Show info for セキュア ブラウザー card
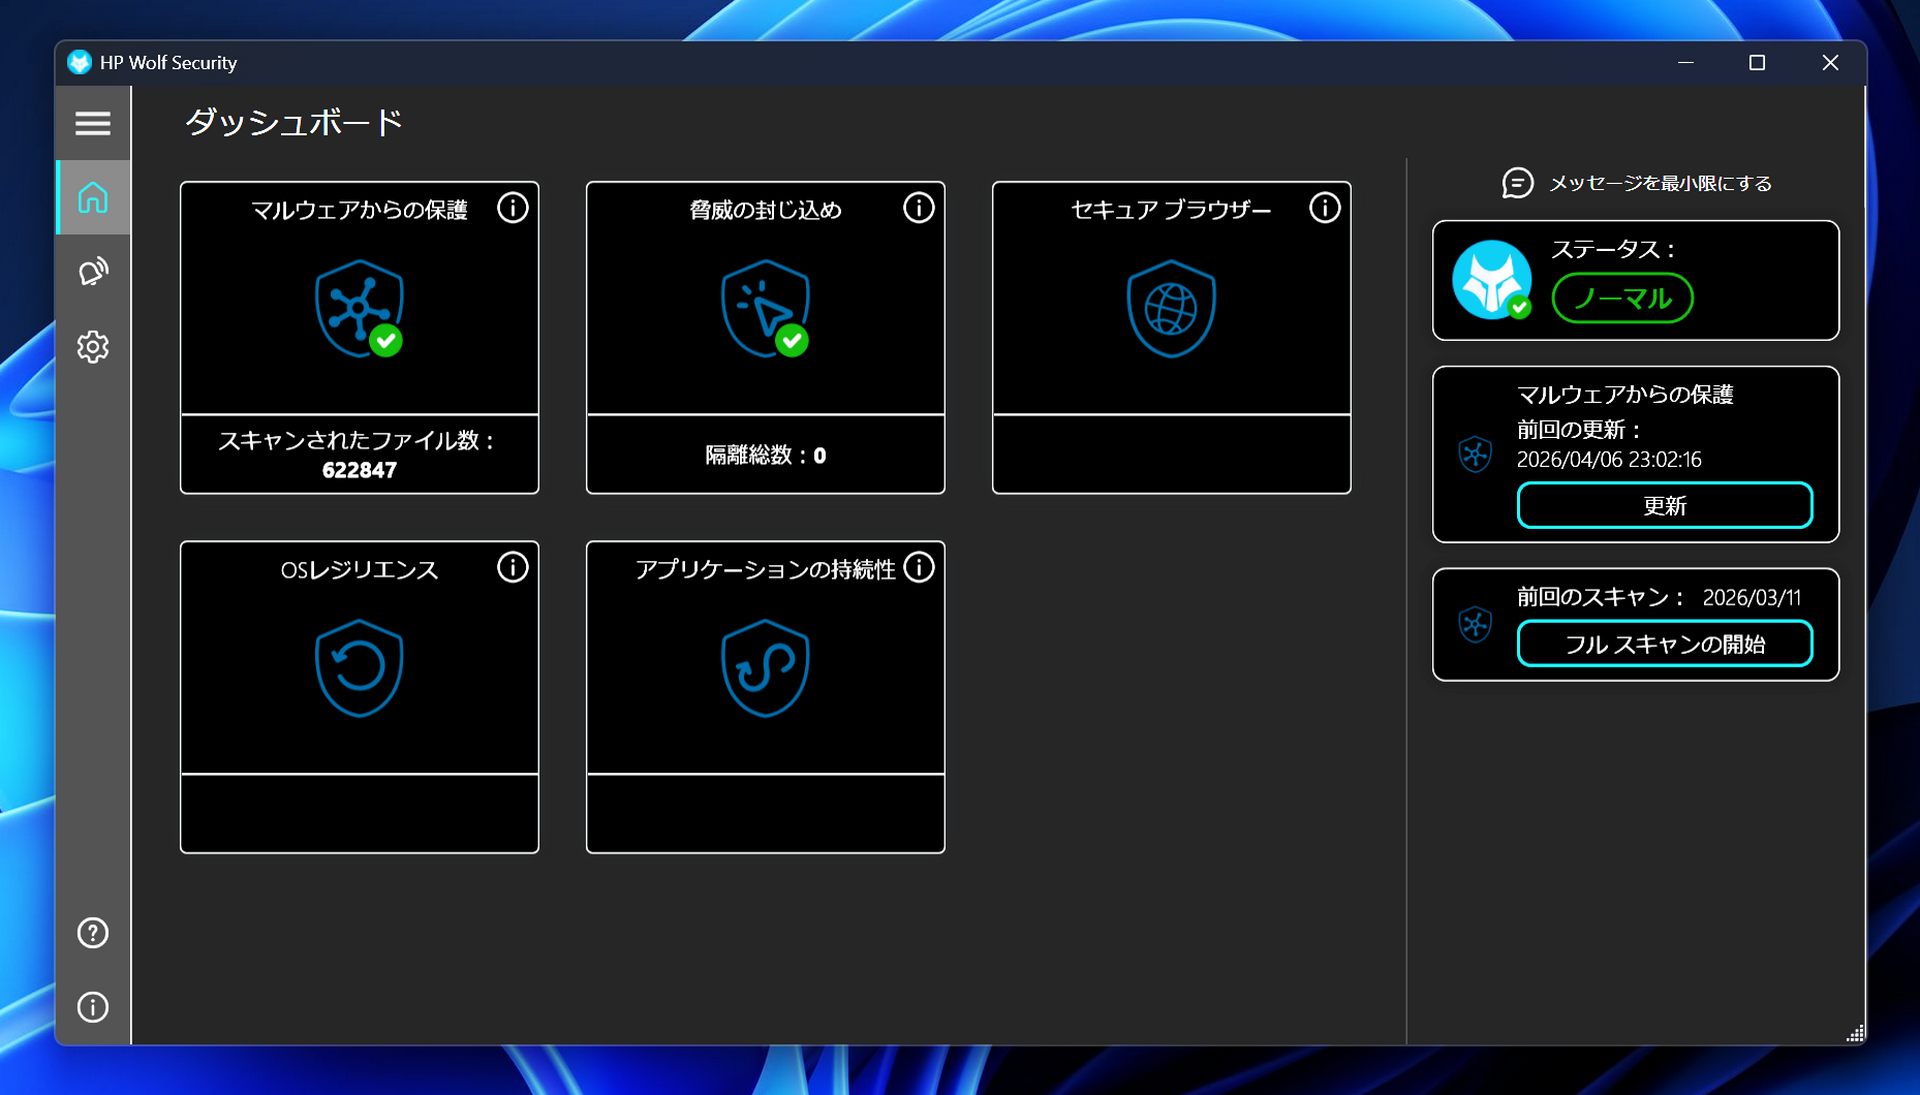Image resolution: width=1920 pixels, height=1095 pixels. (1325, 208)
